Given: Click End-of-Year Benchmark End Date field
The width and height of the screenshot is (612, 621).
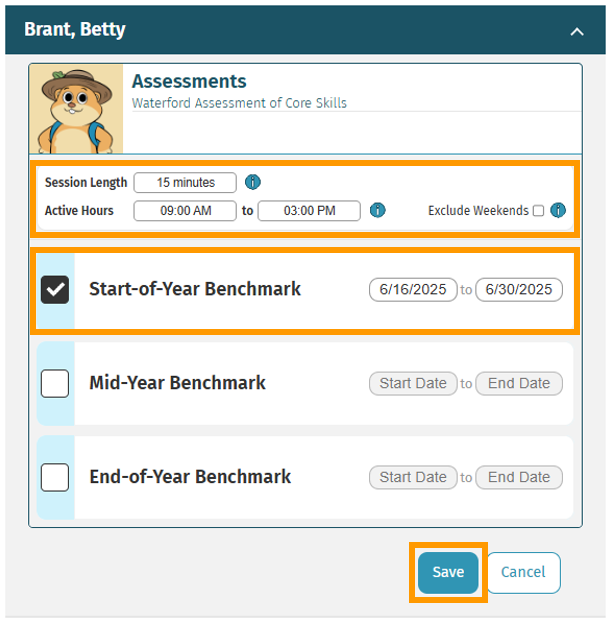Looking at the screenshot, I should coord(519,477).
